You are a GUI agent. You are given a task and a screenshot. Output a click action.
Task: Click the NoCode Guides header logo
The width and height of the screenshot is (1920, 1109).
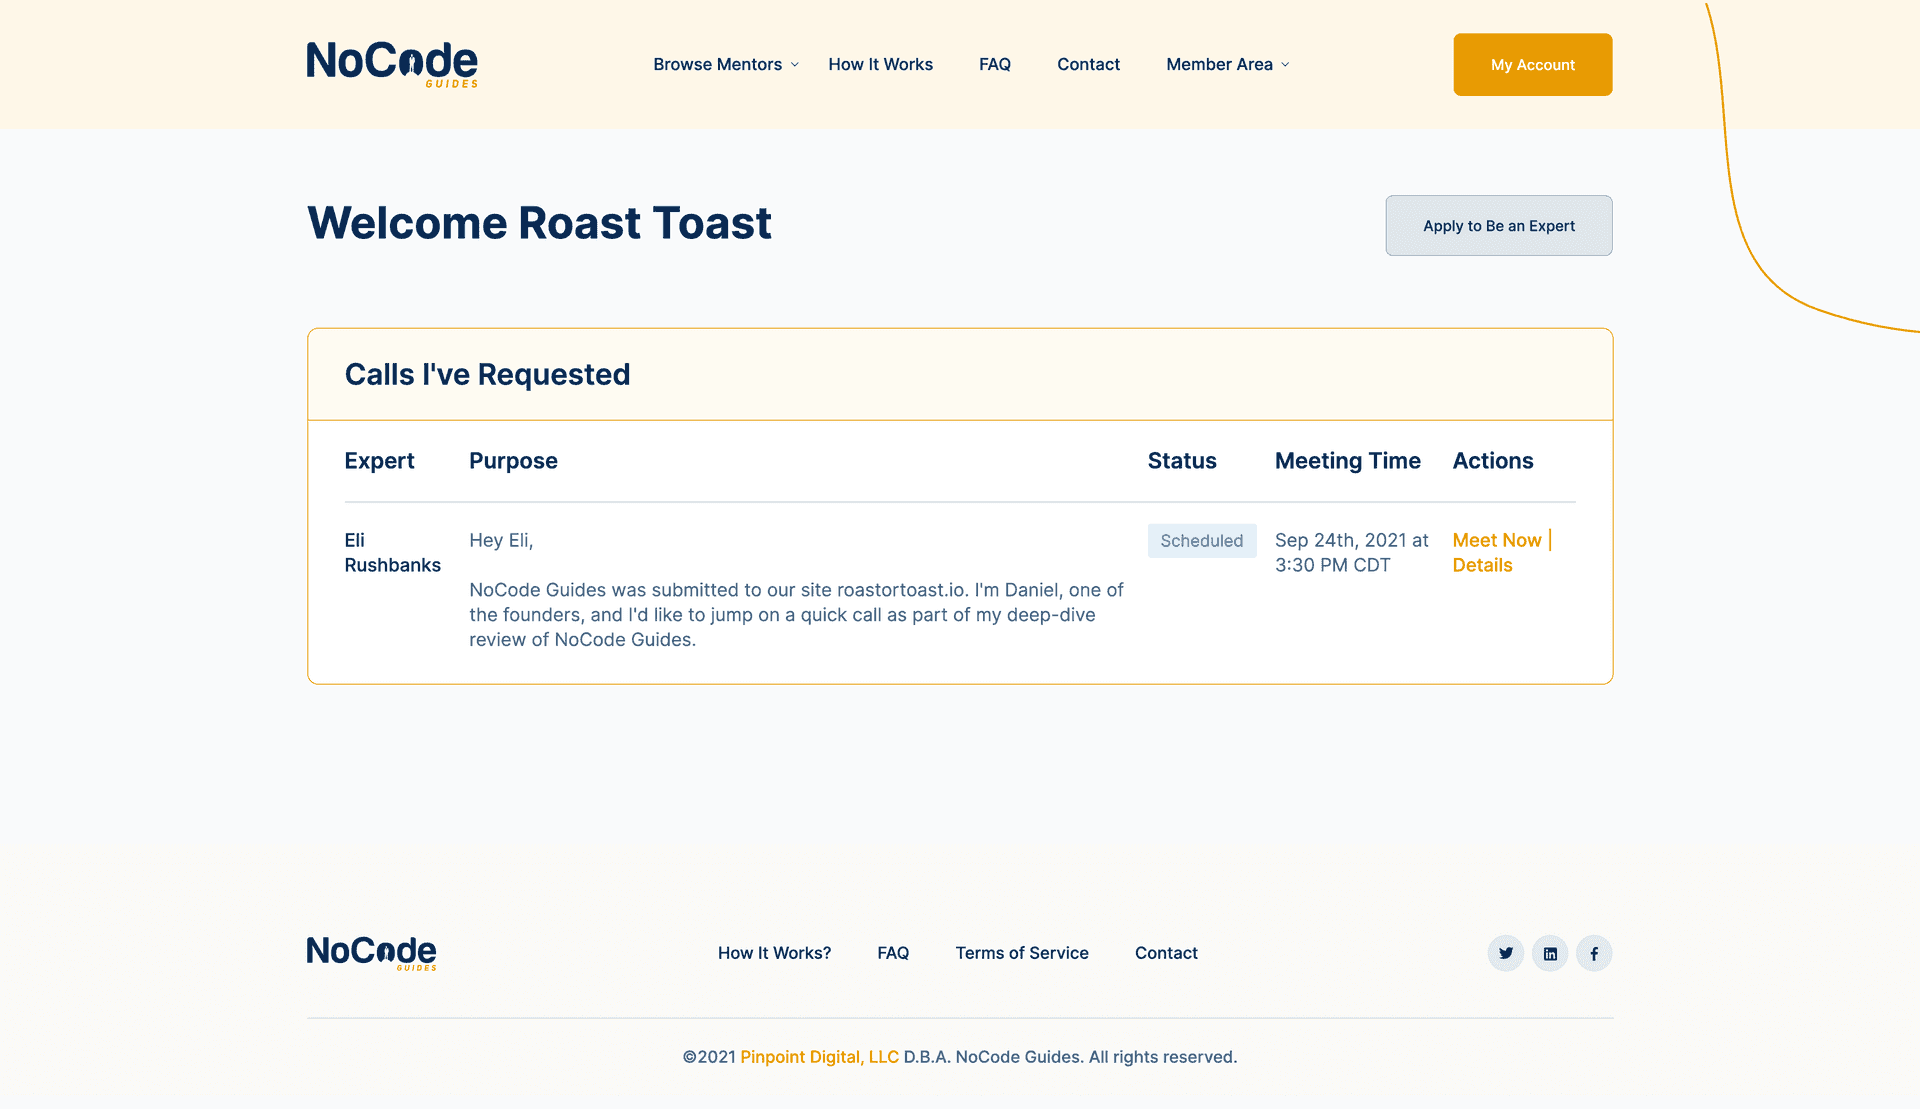pyautogui.click(x=392, y=64)
